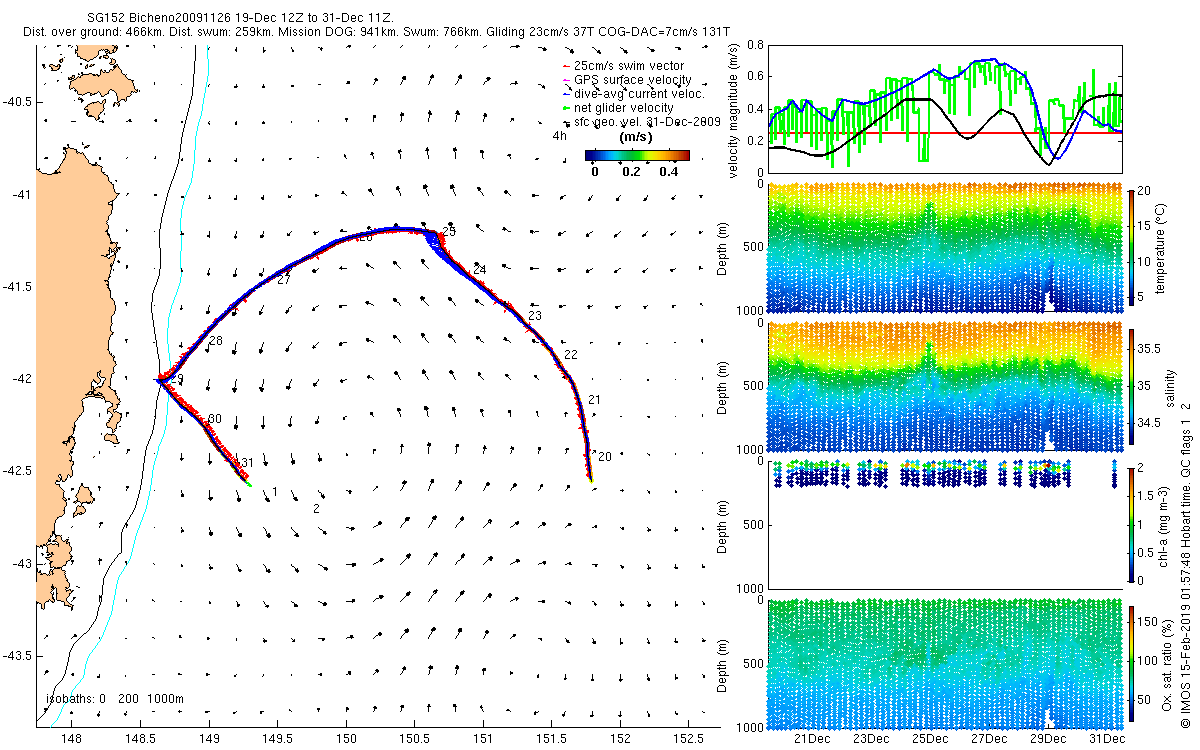Click the '1.5' tick on the chl-a color bar
Viewport: 1200px width, 750px height.
[x=1147, y=495]
